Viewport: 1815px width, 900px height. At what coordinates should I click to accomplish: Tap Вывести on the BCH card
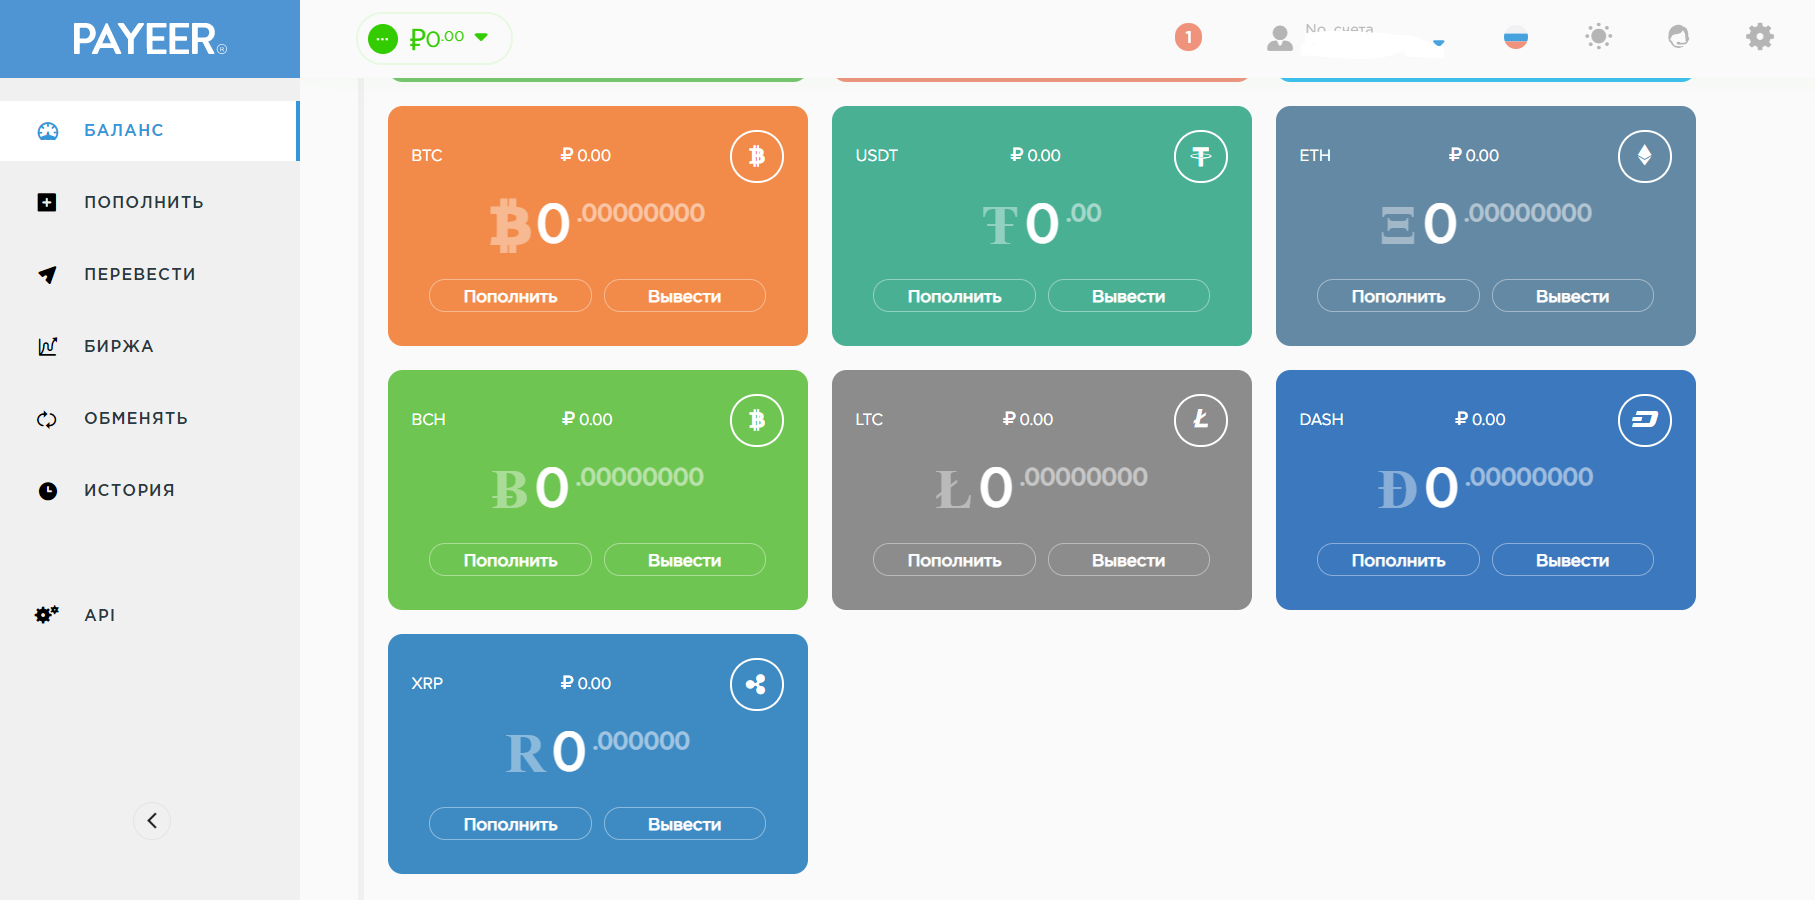coord(685,560)
